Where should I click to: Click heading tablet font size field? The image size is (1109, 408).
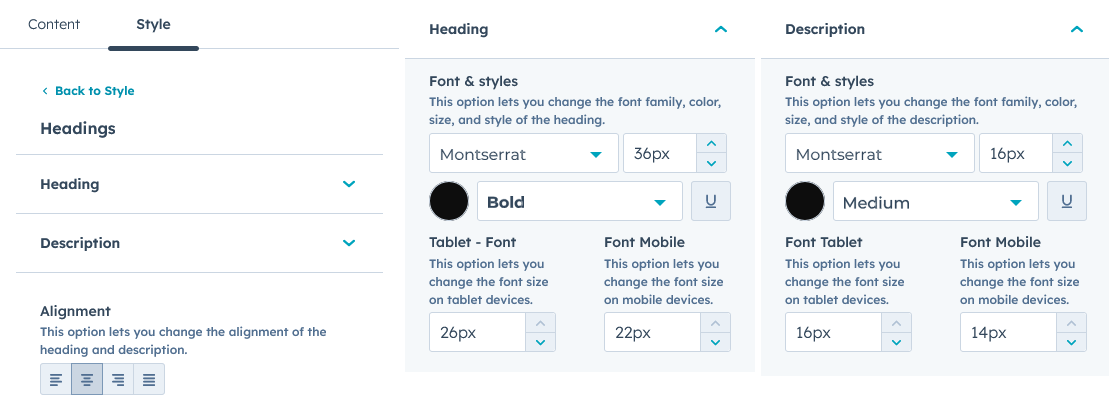click(477, 332)
